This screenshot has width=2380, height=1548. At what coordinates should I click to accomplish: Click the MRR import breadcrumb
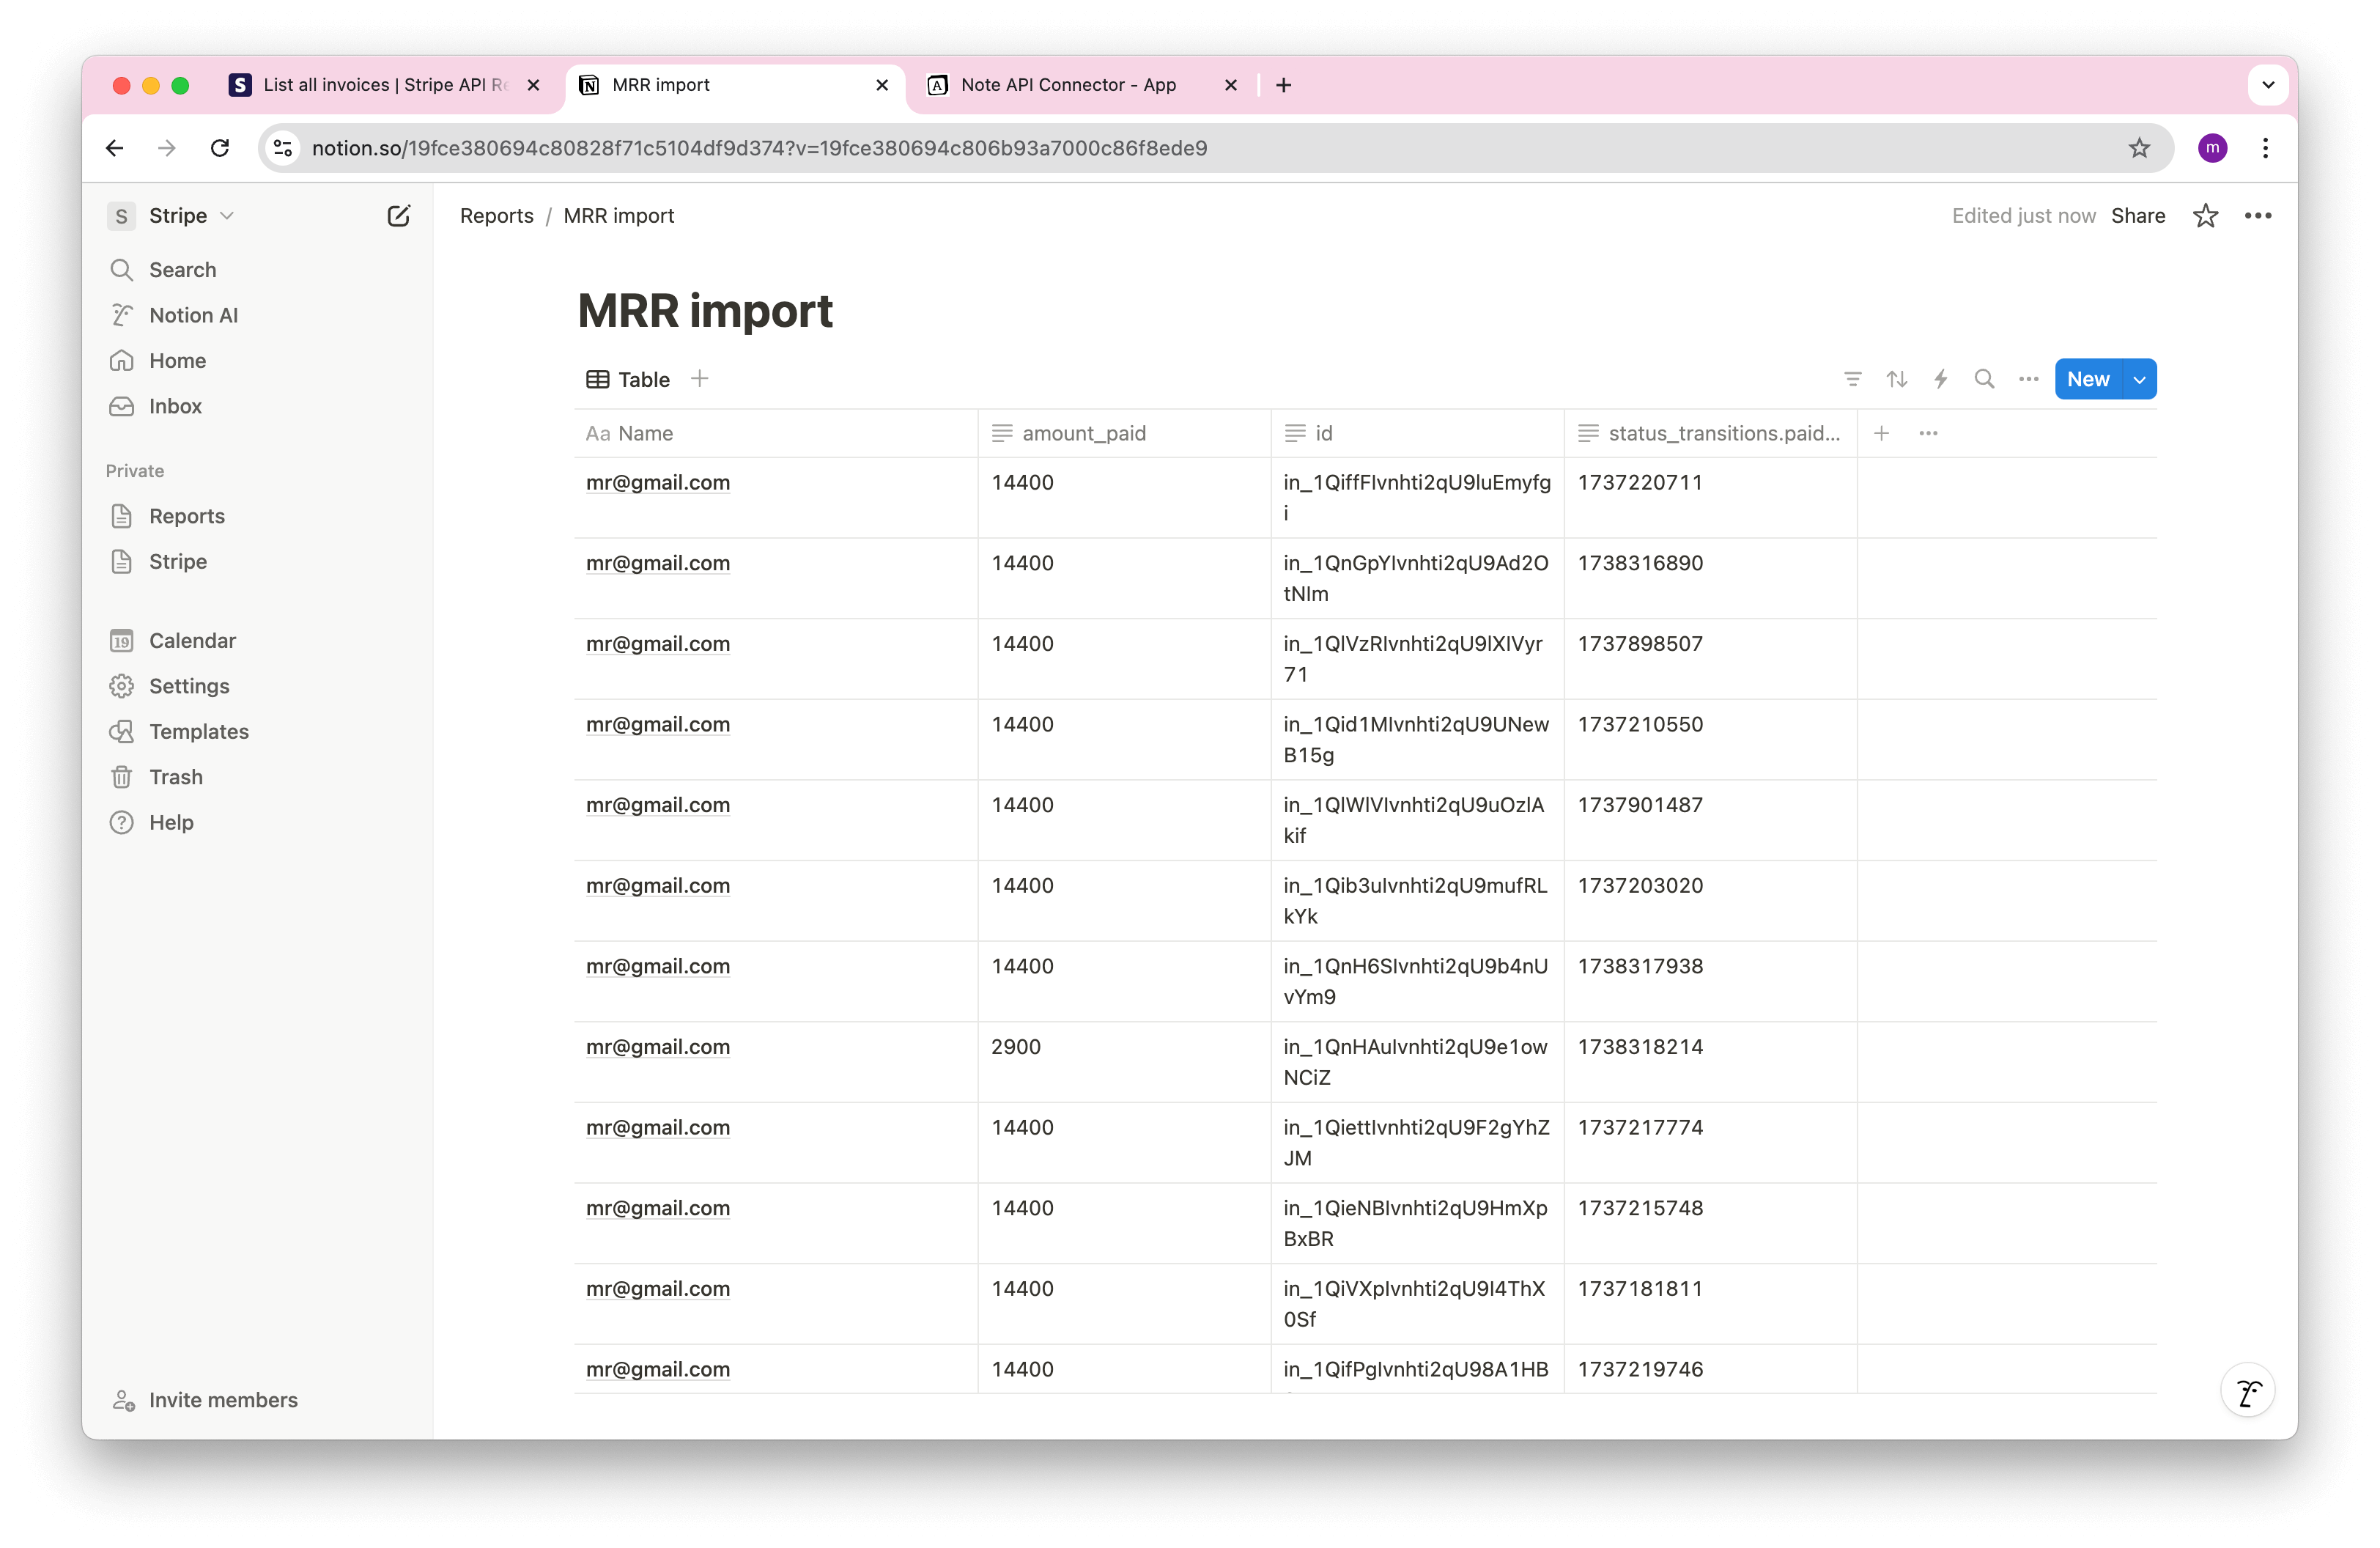(619, 216)
